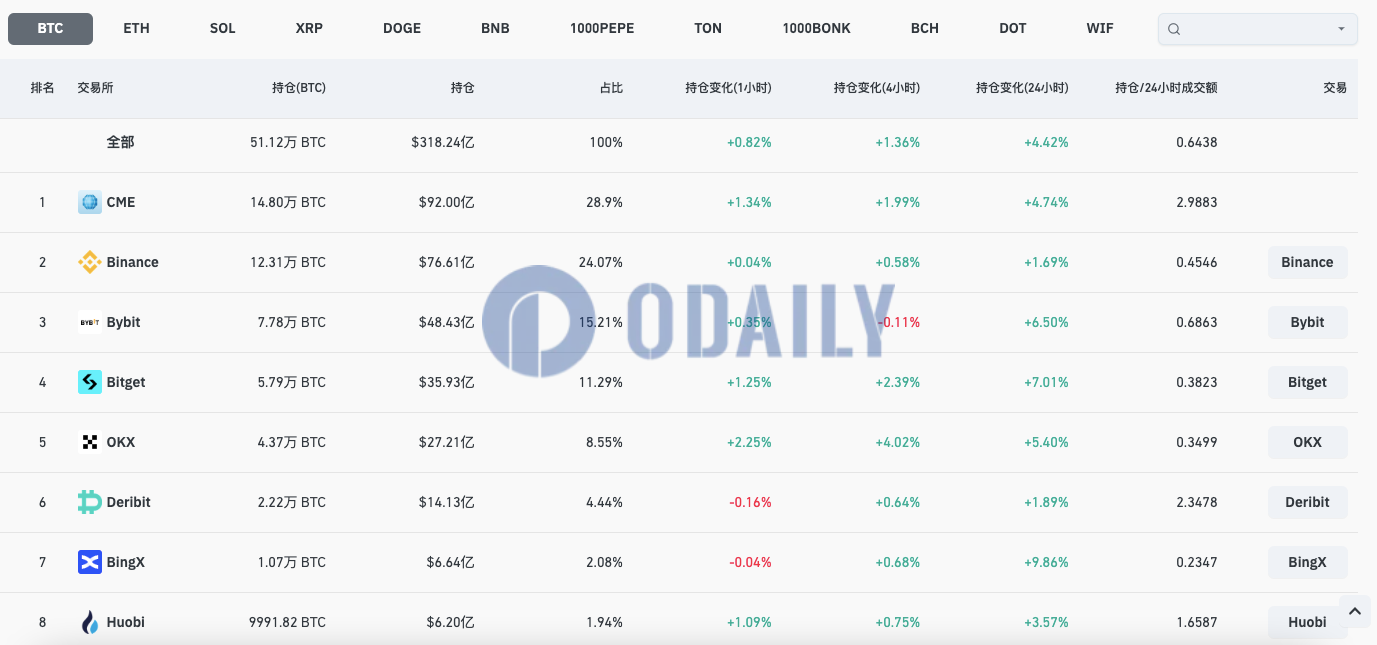Click Binance's $76.61亿 value
This screenshot has width=1377, height=645.
point(447,262)
